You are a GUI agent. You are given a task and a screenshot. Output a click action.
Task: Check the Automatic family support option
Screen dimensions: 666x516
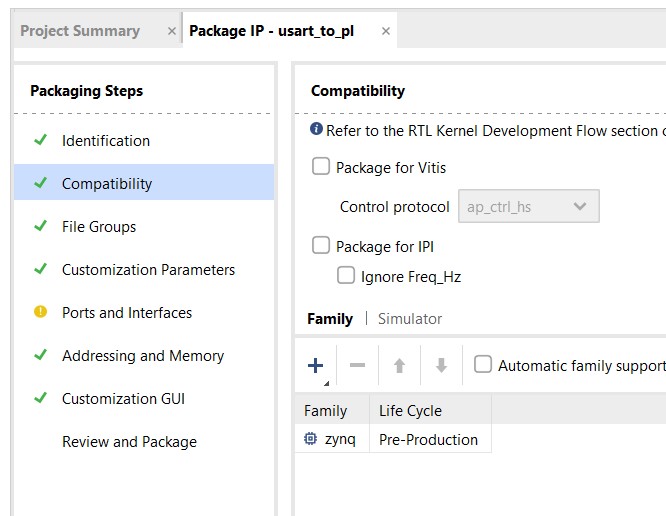point(483,365)
